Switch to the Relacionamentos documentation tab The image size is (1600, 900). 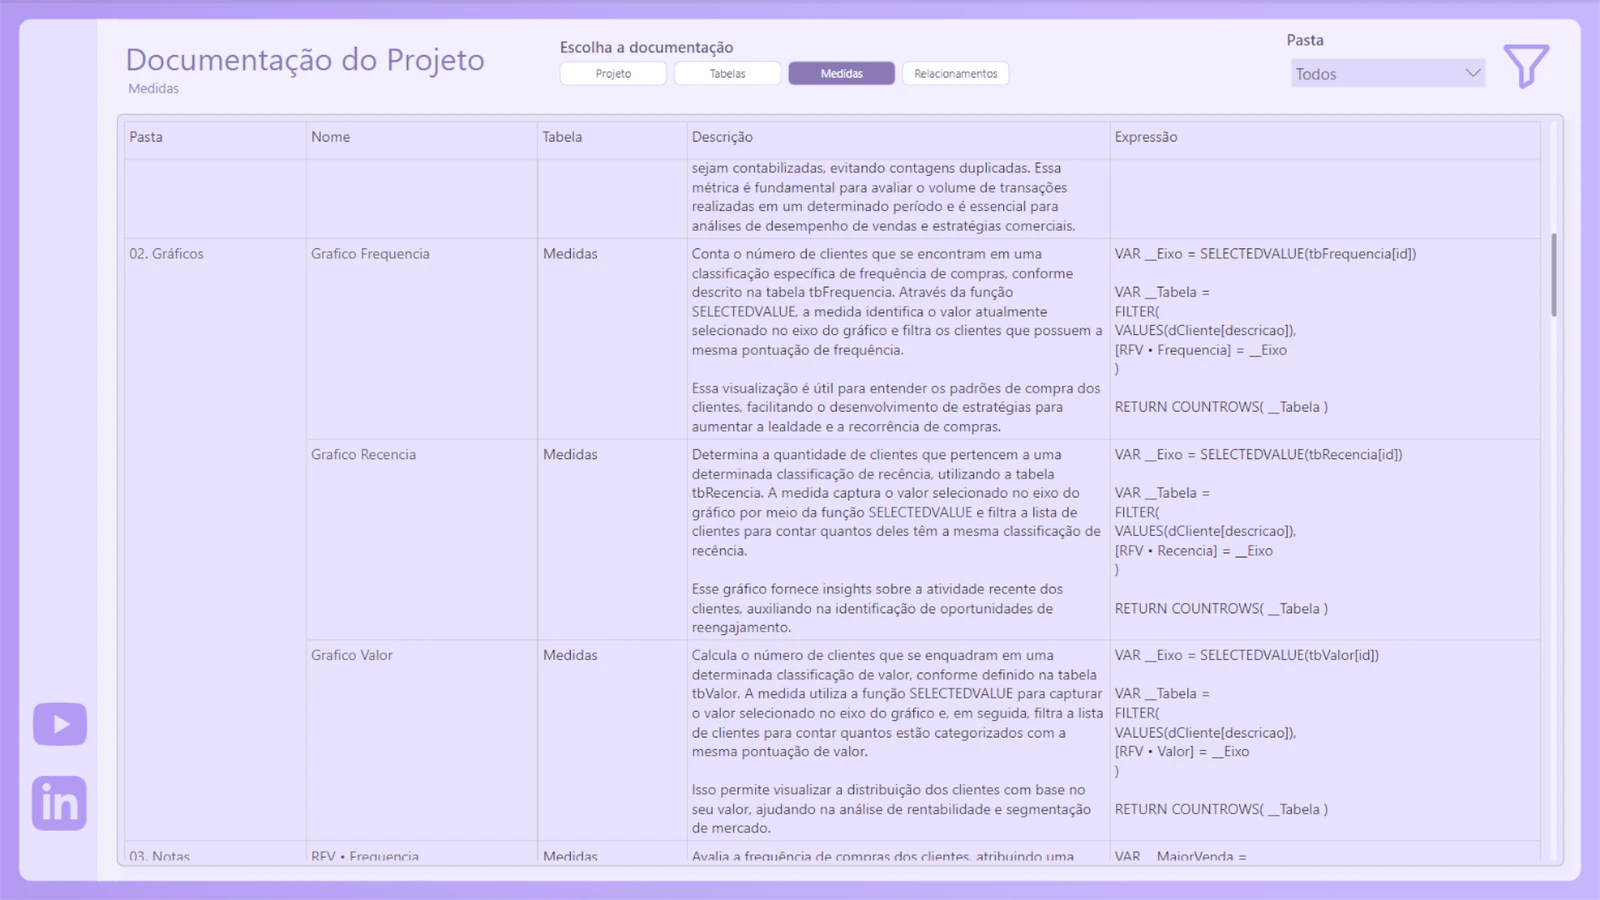pos(955,73)
